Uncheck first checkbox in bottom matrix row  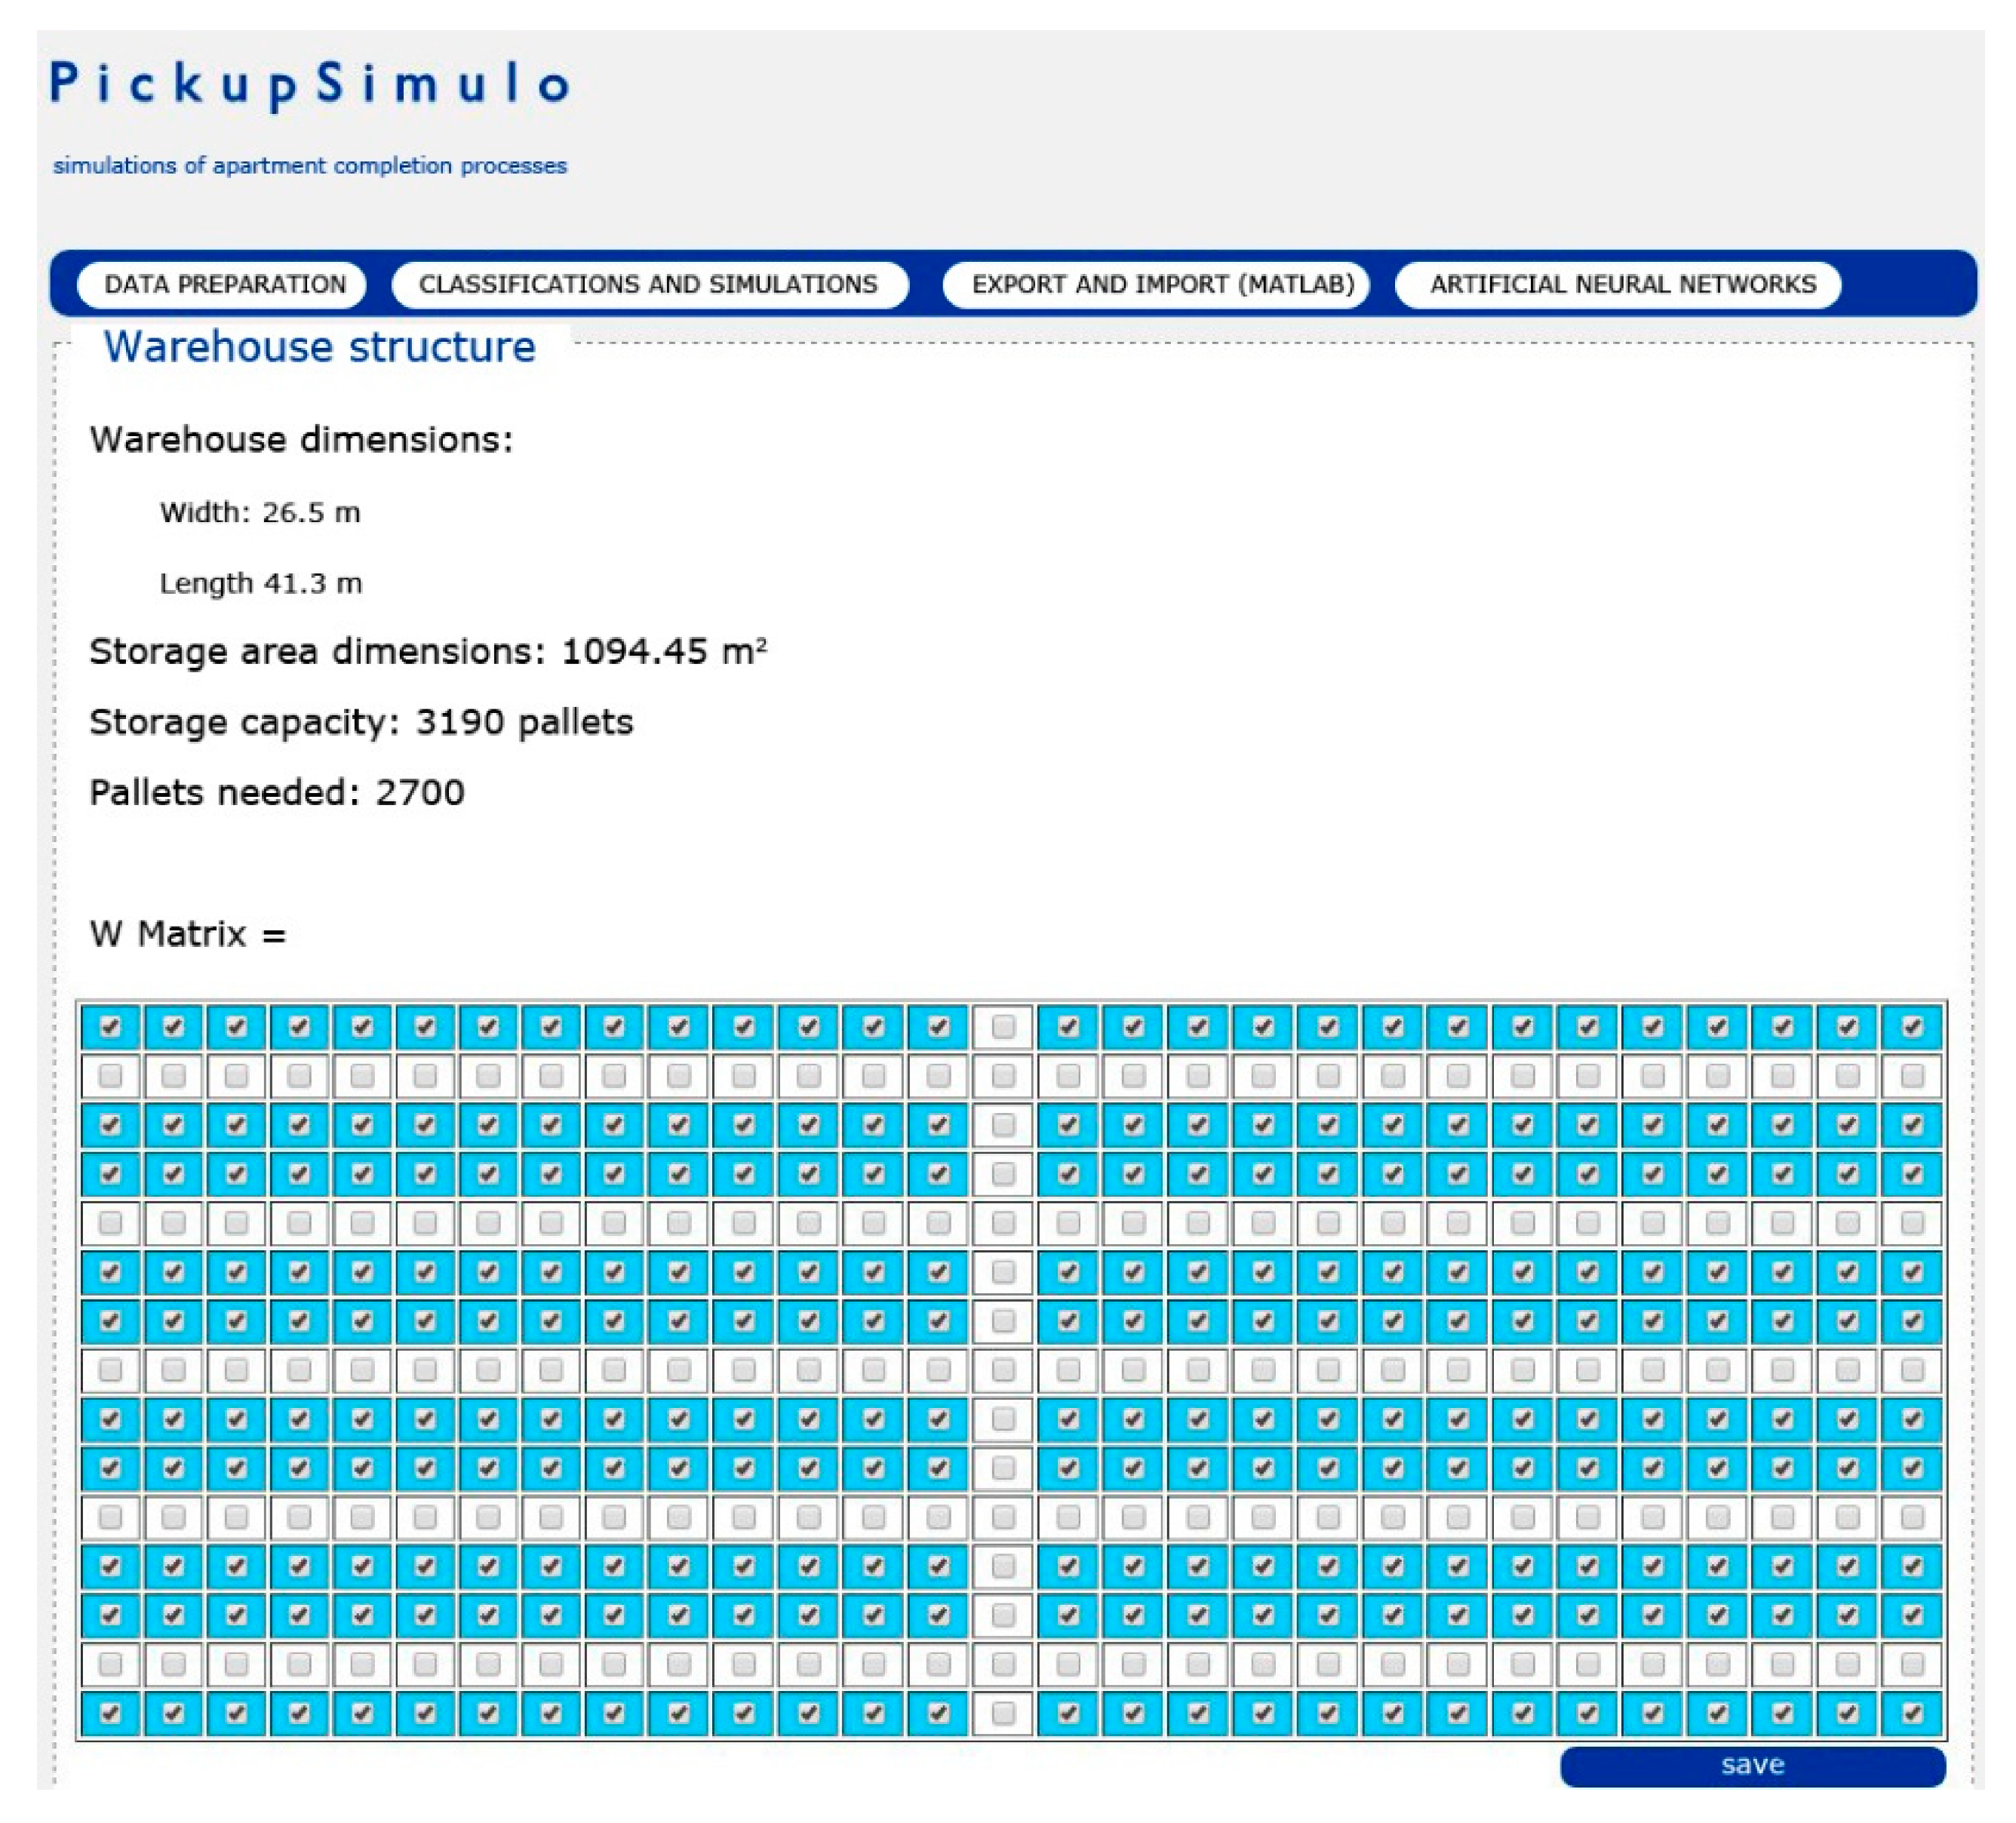pyautogui.click(x=110, y=1713)
